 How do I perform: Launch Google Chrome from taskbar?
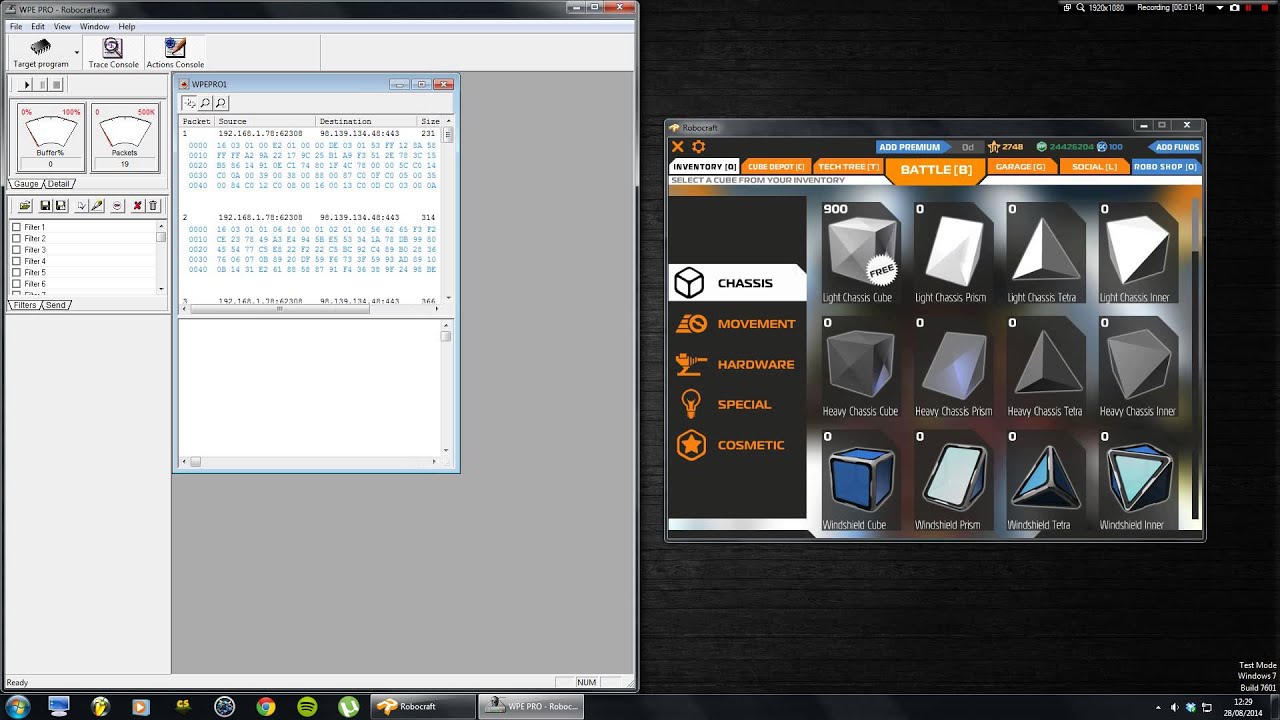pyautogui.click(x=266, y=707)
